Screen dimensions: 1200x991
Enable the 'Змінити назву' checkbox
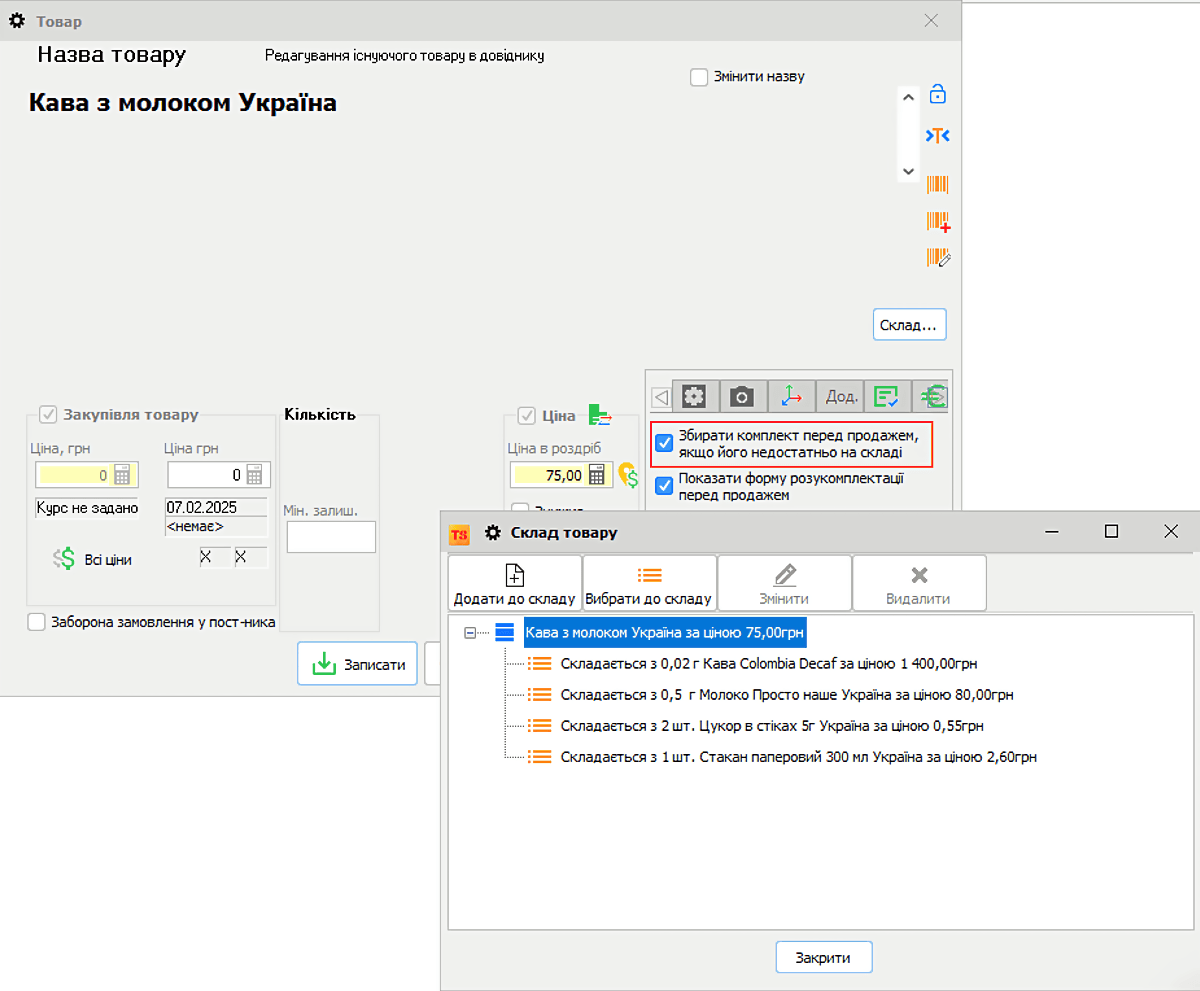click(699, 77)
